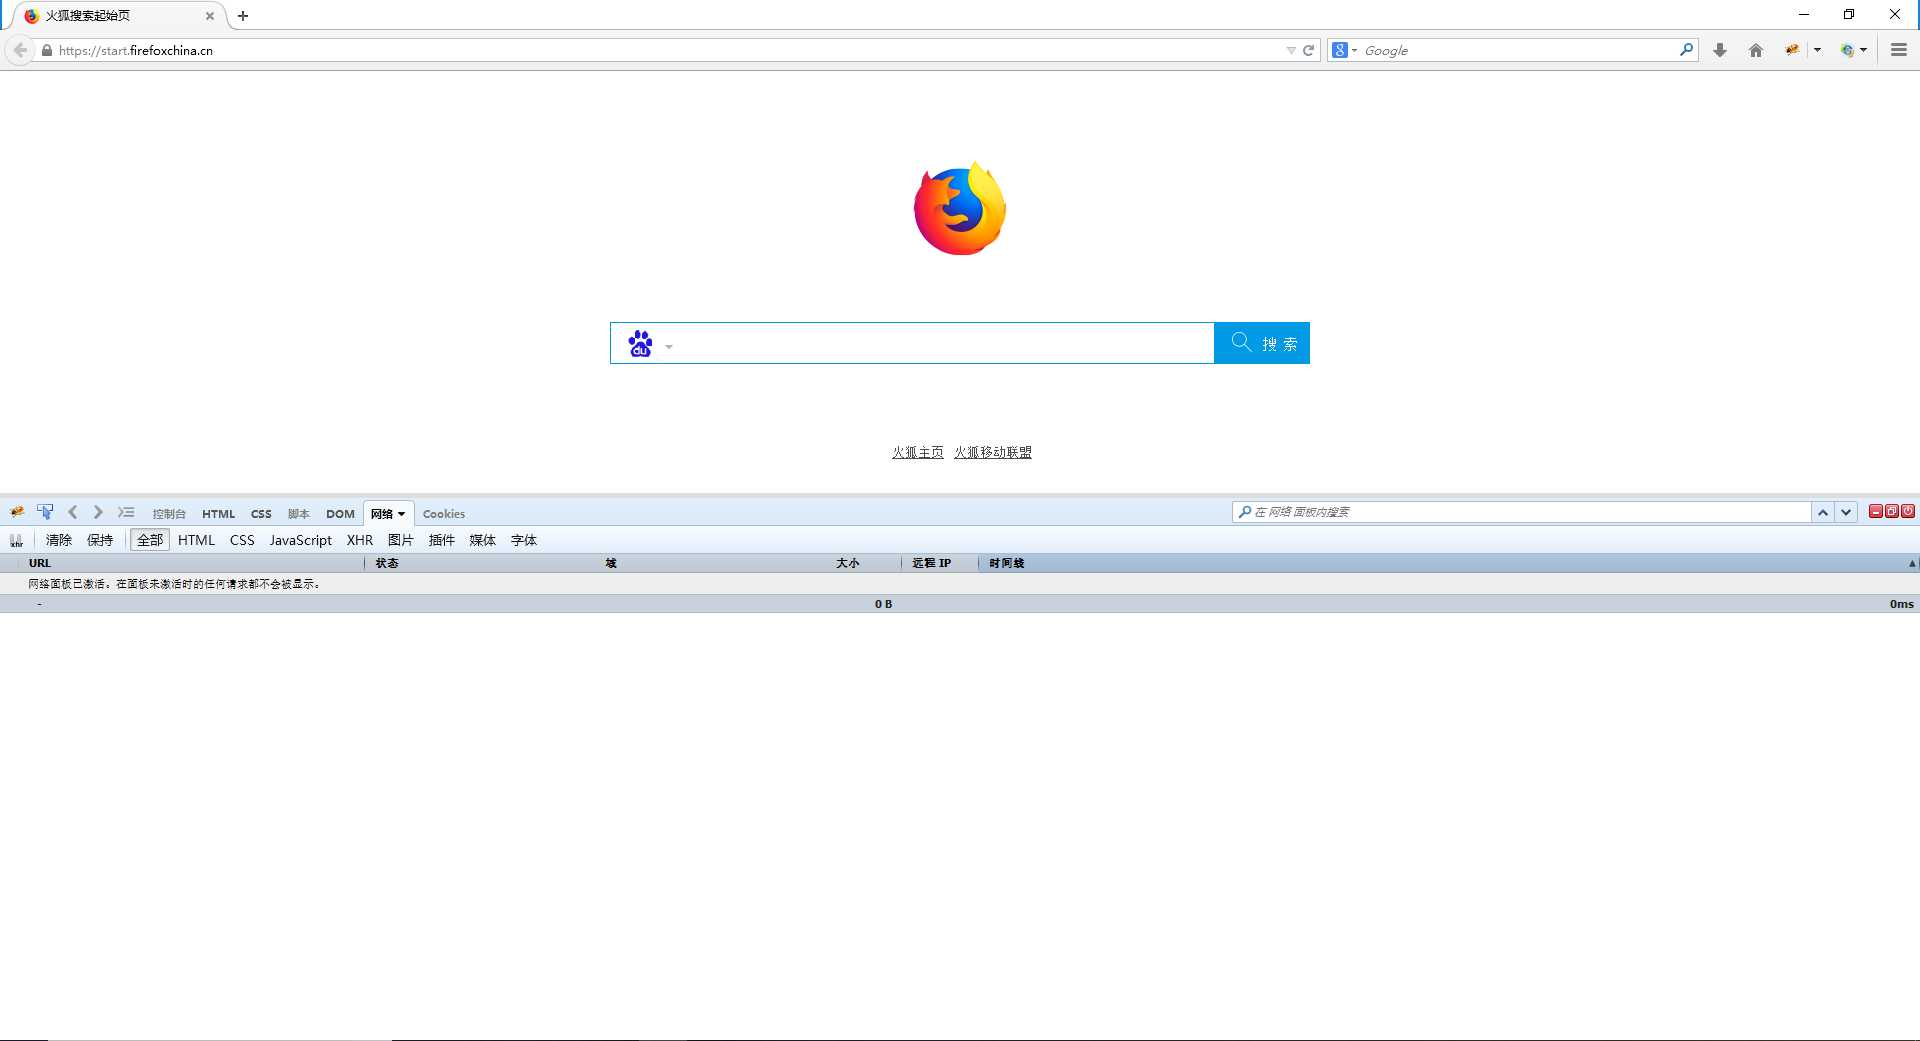This screenshot has width=1920, height=1041.
Task: Filter network requests by 媒体
Action: tap(483, 540)
